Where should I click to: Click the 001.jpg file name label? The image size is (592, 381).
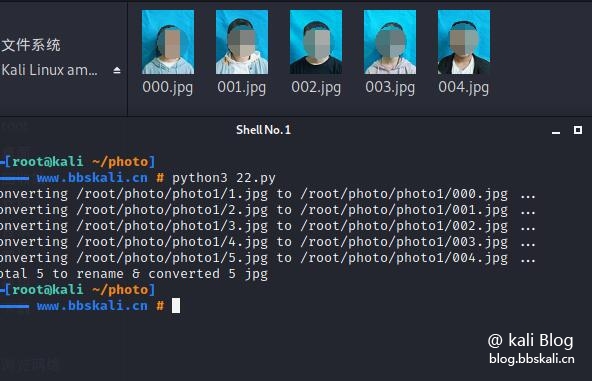(242, 88)
